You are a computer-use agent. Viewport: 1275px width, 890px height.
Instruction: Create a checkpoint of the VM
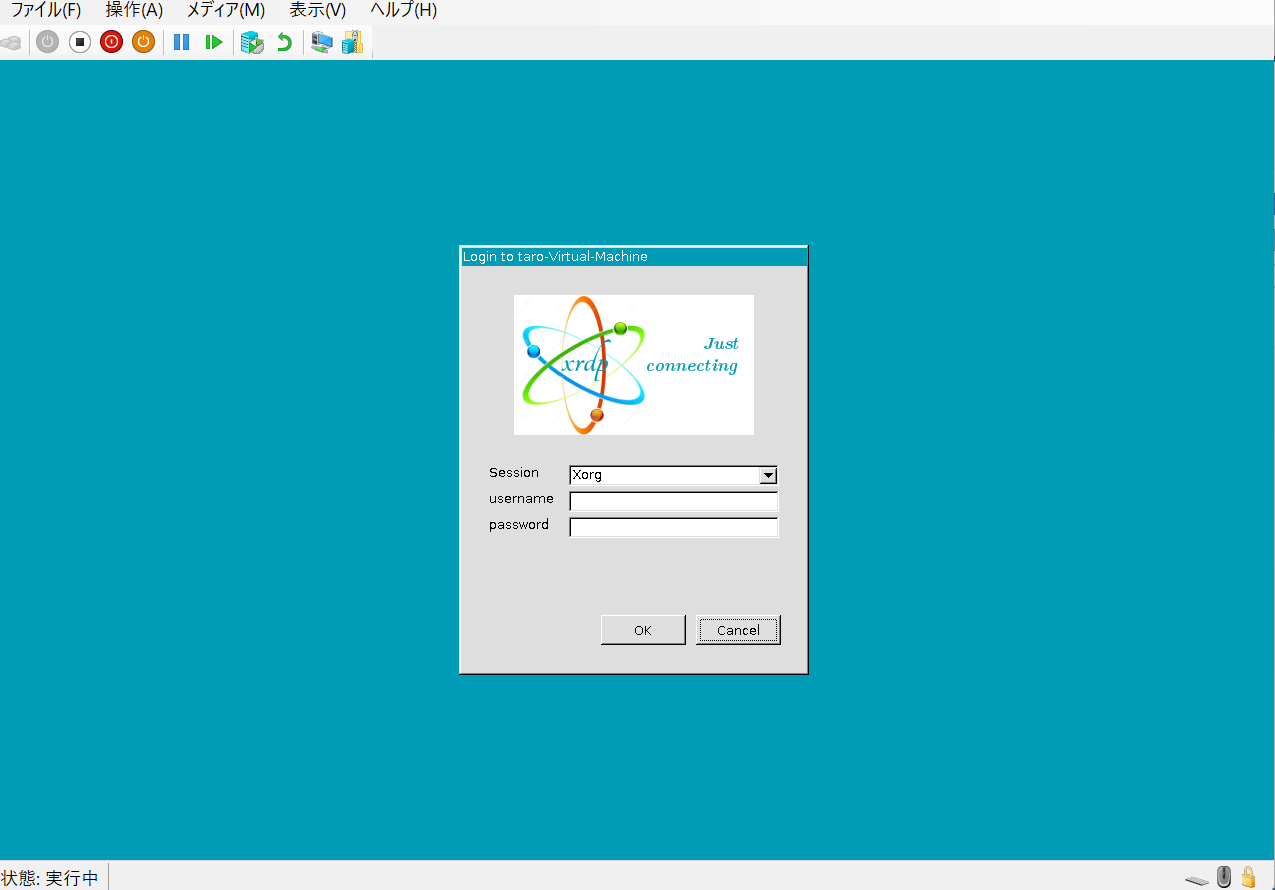pos(252,42)
